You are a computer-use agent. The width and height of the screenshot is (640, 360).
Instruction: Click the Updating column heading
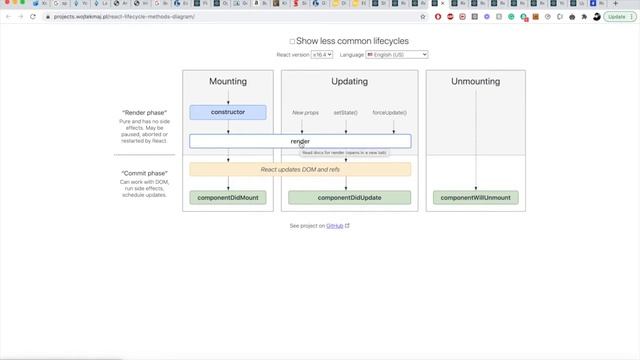click(x=349, y=81)
